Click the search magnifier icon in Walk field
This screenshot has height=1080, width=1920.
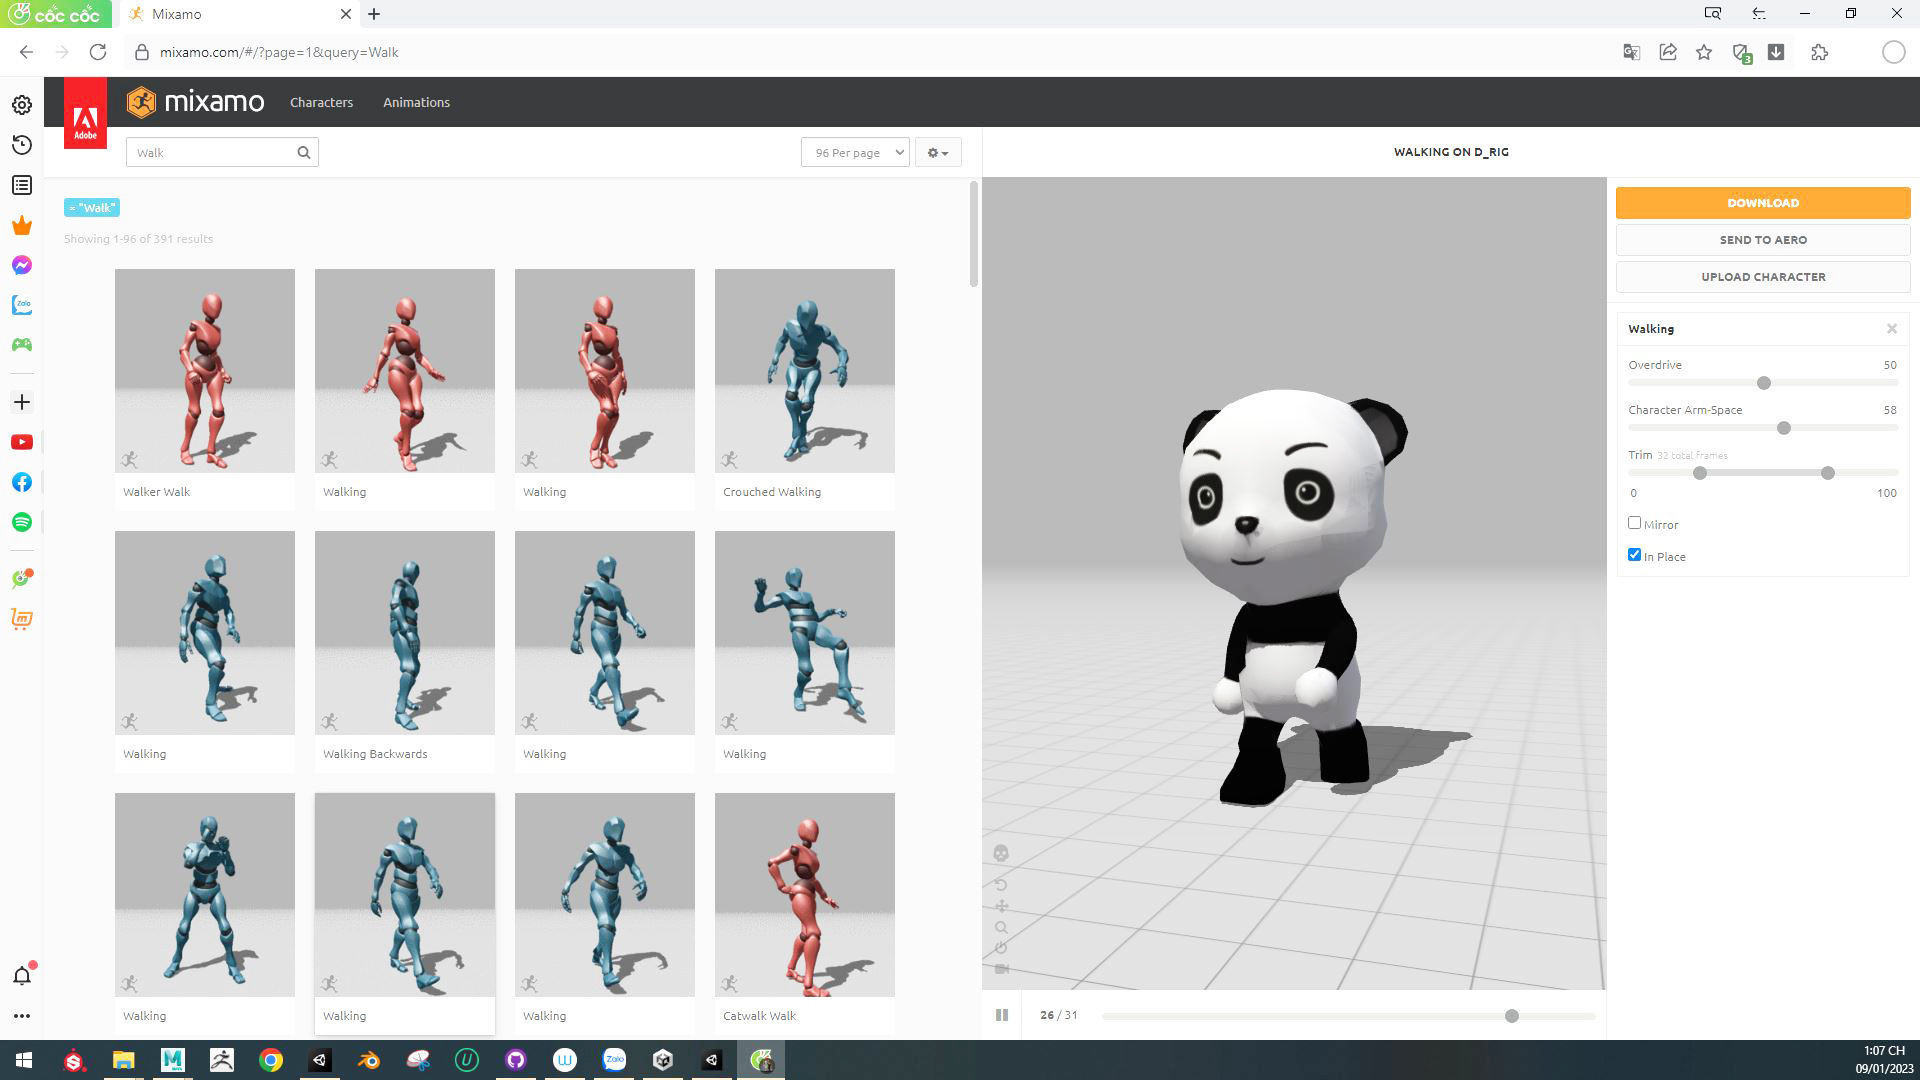304,152
